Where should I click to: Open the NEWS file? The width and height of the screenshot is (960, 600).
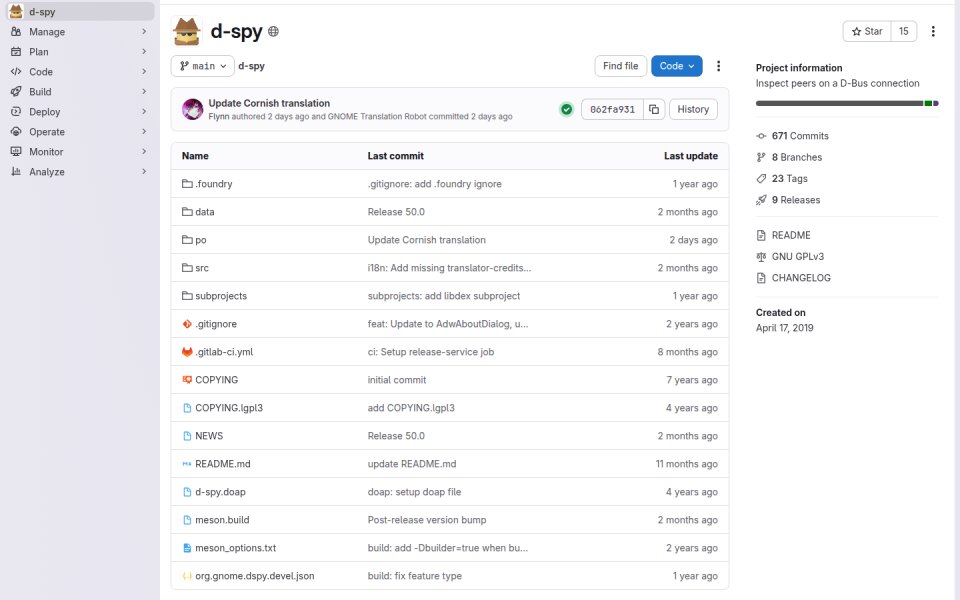[x=209, y=436]
